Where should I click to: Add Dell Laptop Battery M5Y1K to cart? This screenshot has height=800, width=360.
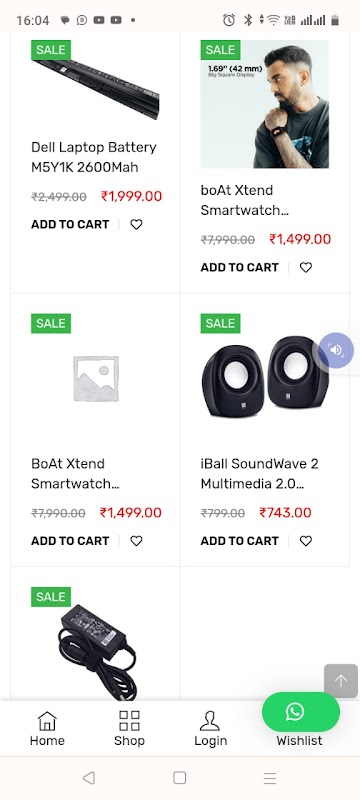pos(70,224)
